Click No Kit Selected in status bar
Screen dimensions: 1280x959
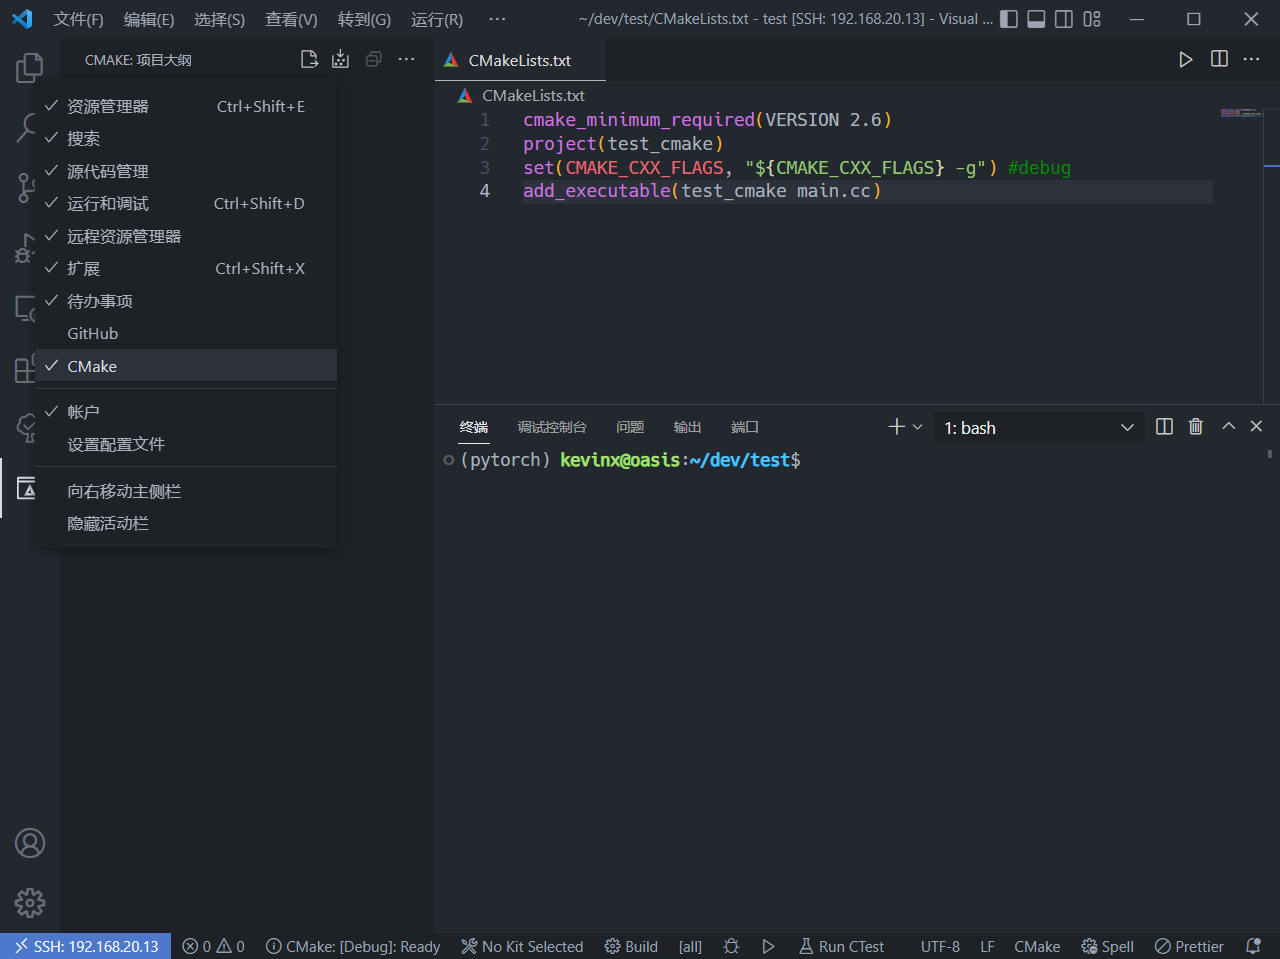click(x=522, y=946)
